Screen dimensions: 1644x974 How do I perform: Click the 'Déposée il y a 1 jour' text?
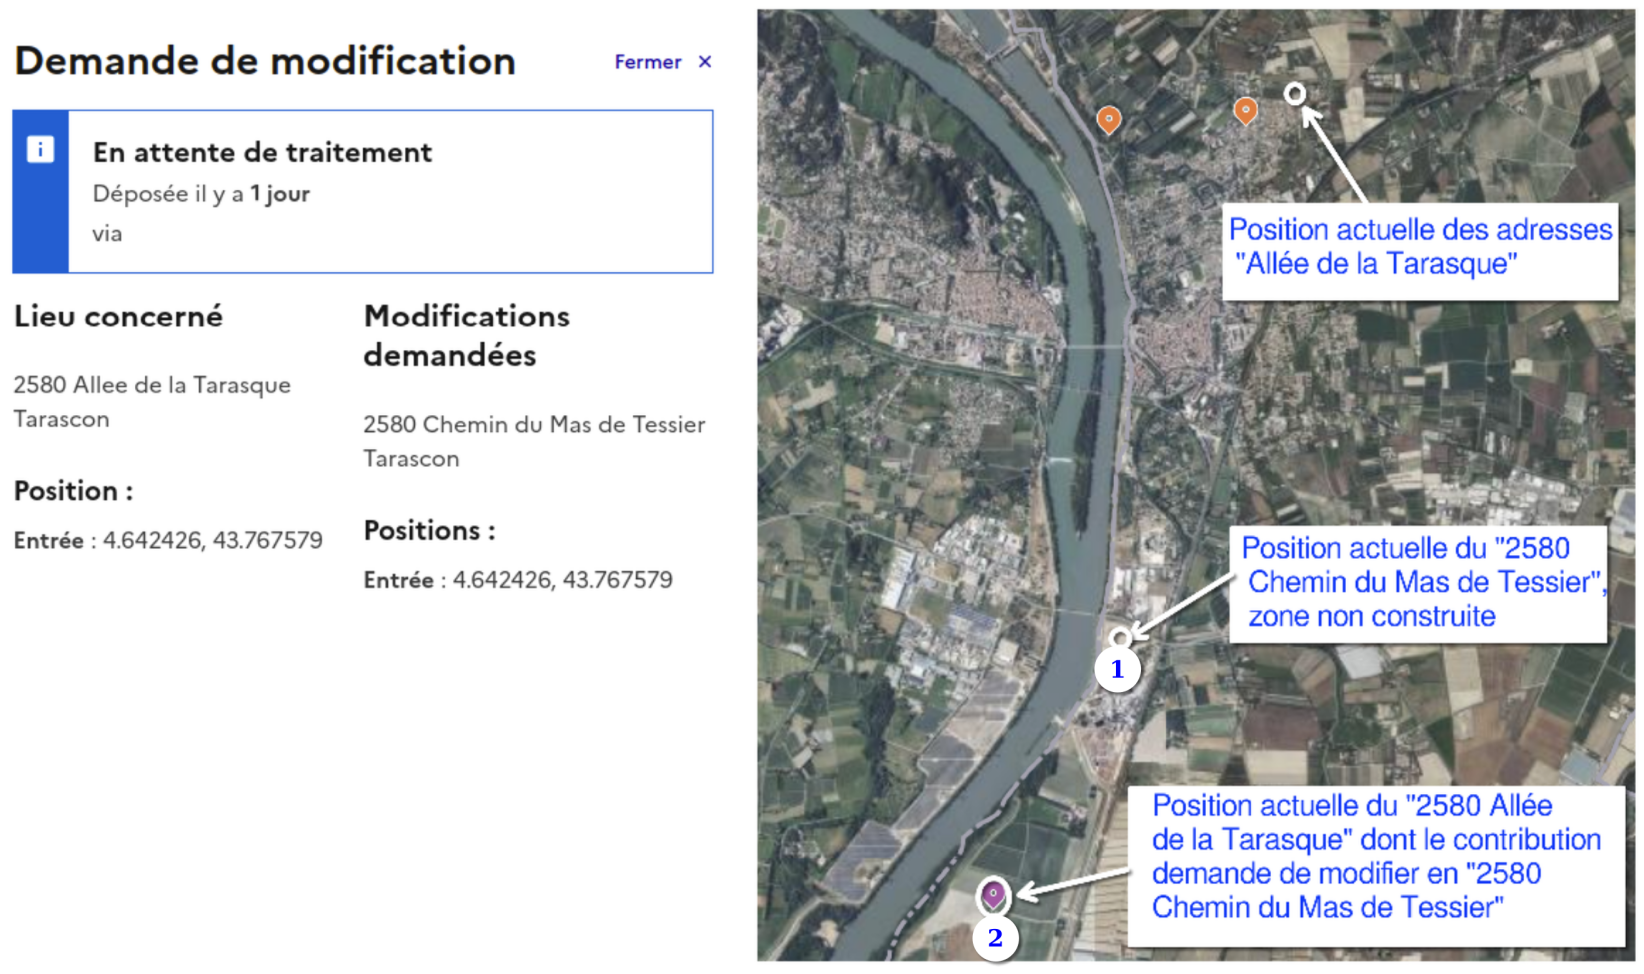point(201,194)
